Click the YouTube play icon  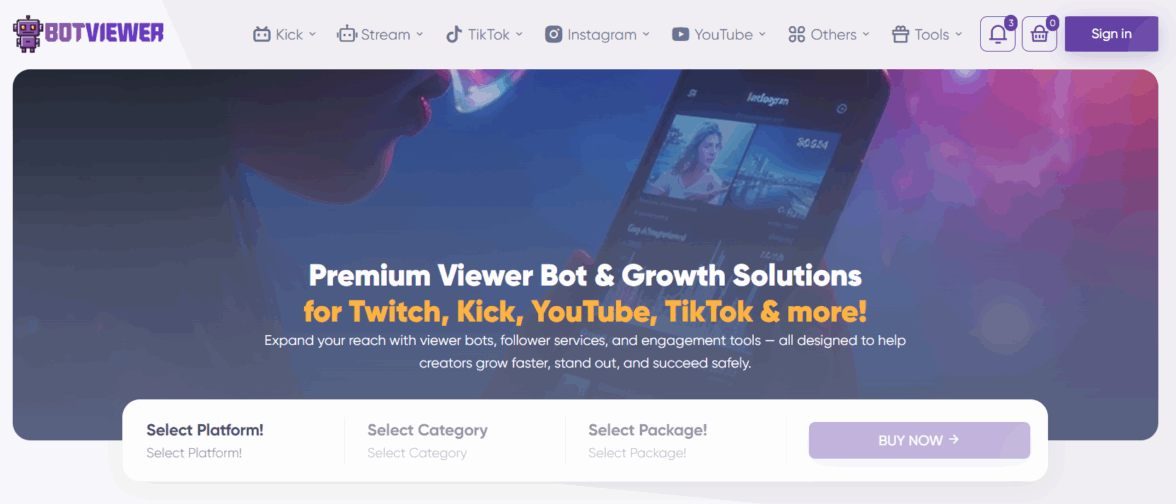pyautogui.click(x=680, y=34)
